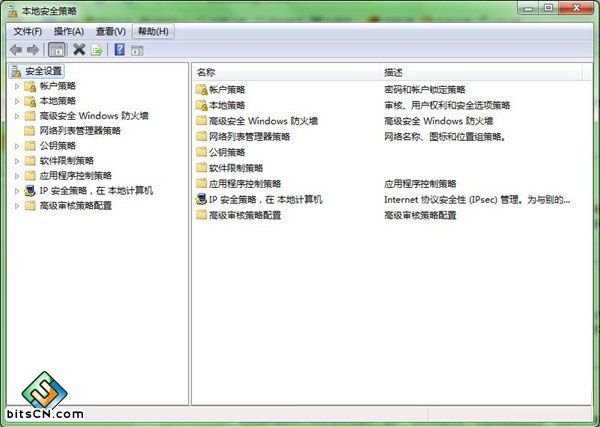Click description starting with Internet 协议安全性
The height and width of the screenshot is (427, 600).
click(478, 199)
